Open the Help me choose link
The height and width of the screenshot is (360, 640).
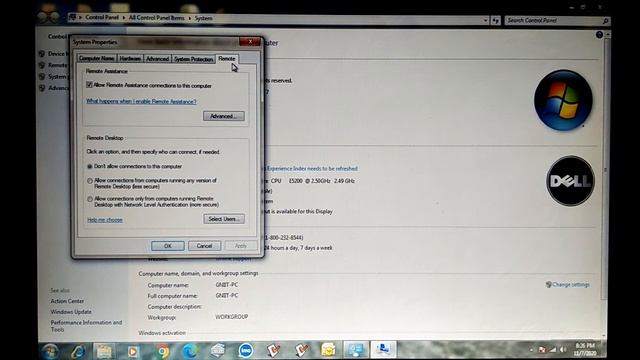click(105, 220)
